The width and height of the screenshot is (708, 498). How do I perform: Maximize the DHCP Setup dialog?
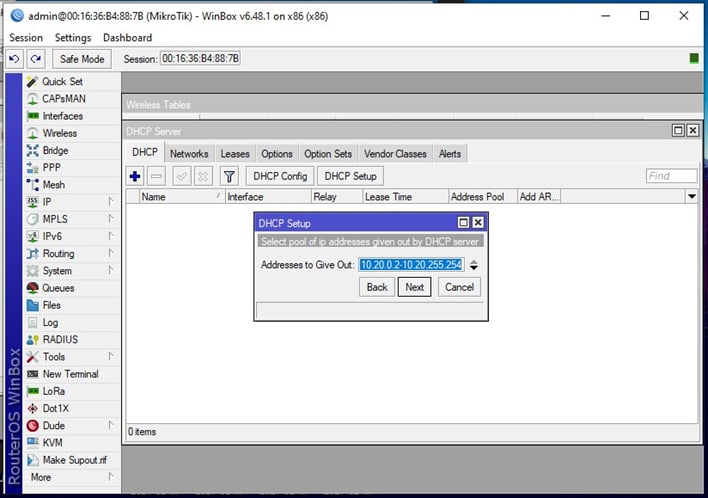(463, 223)
